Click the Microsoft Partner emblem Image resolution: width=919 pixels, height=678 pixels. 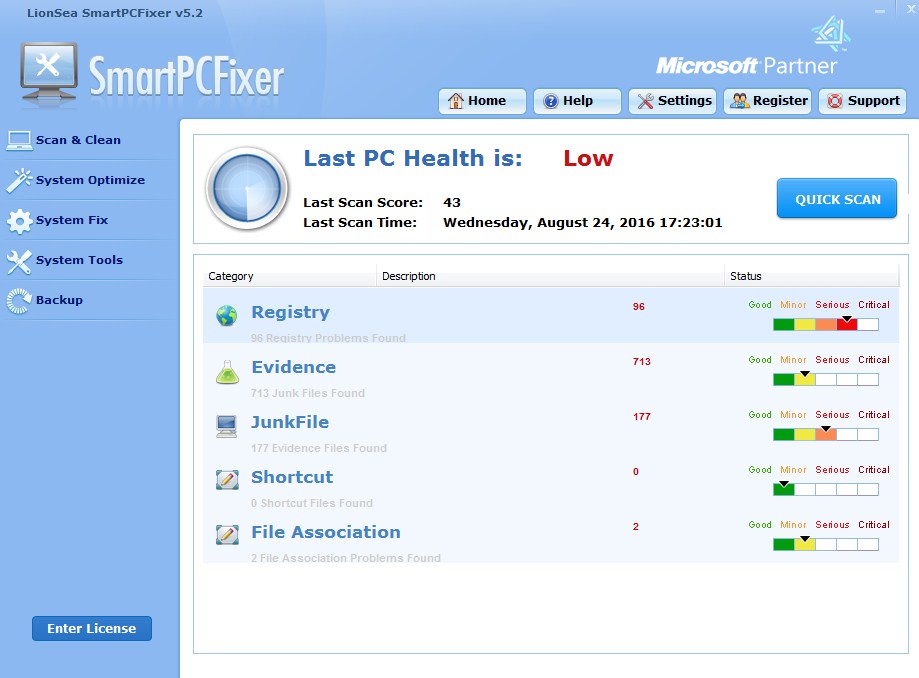click(830, 34)
